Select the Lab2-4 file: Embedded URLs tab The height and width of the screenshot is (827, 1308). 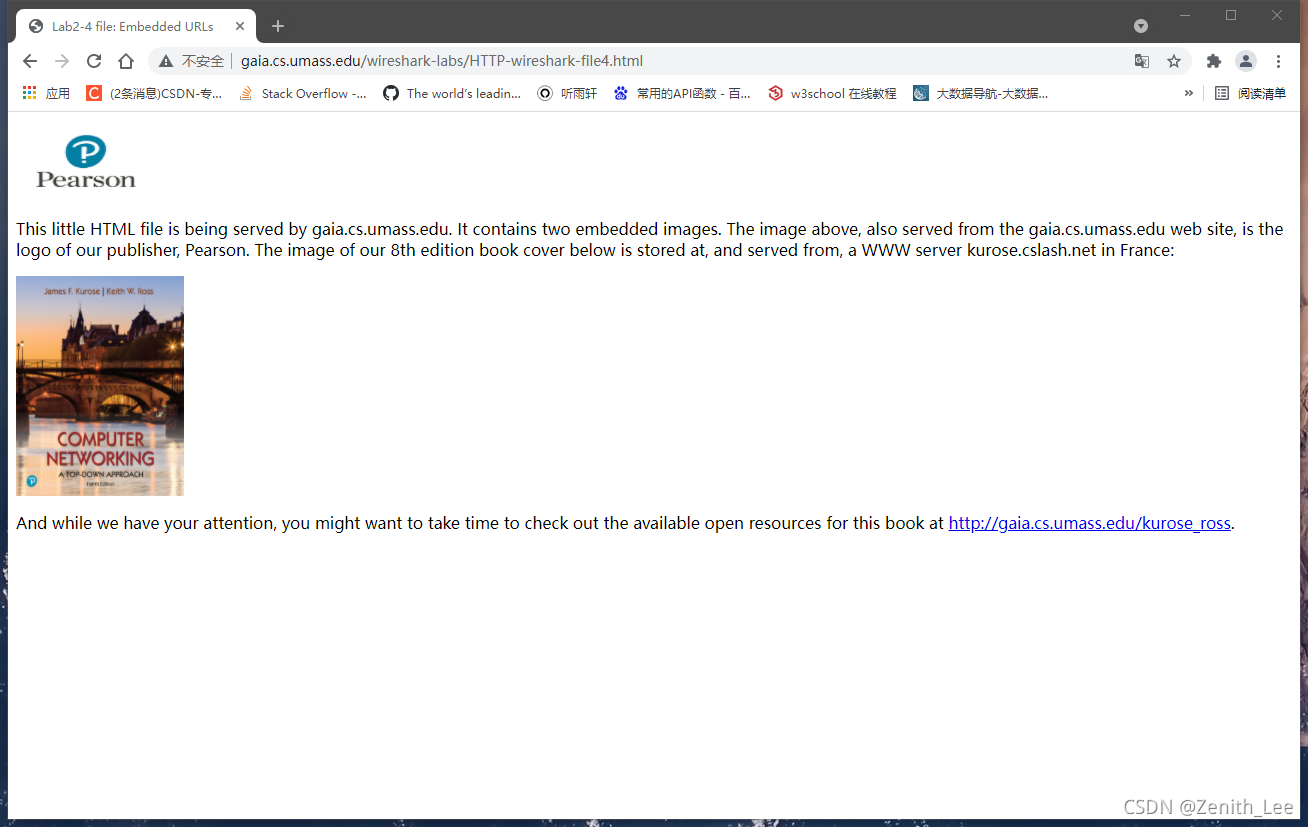click(136, 26)
